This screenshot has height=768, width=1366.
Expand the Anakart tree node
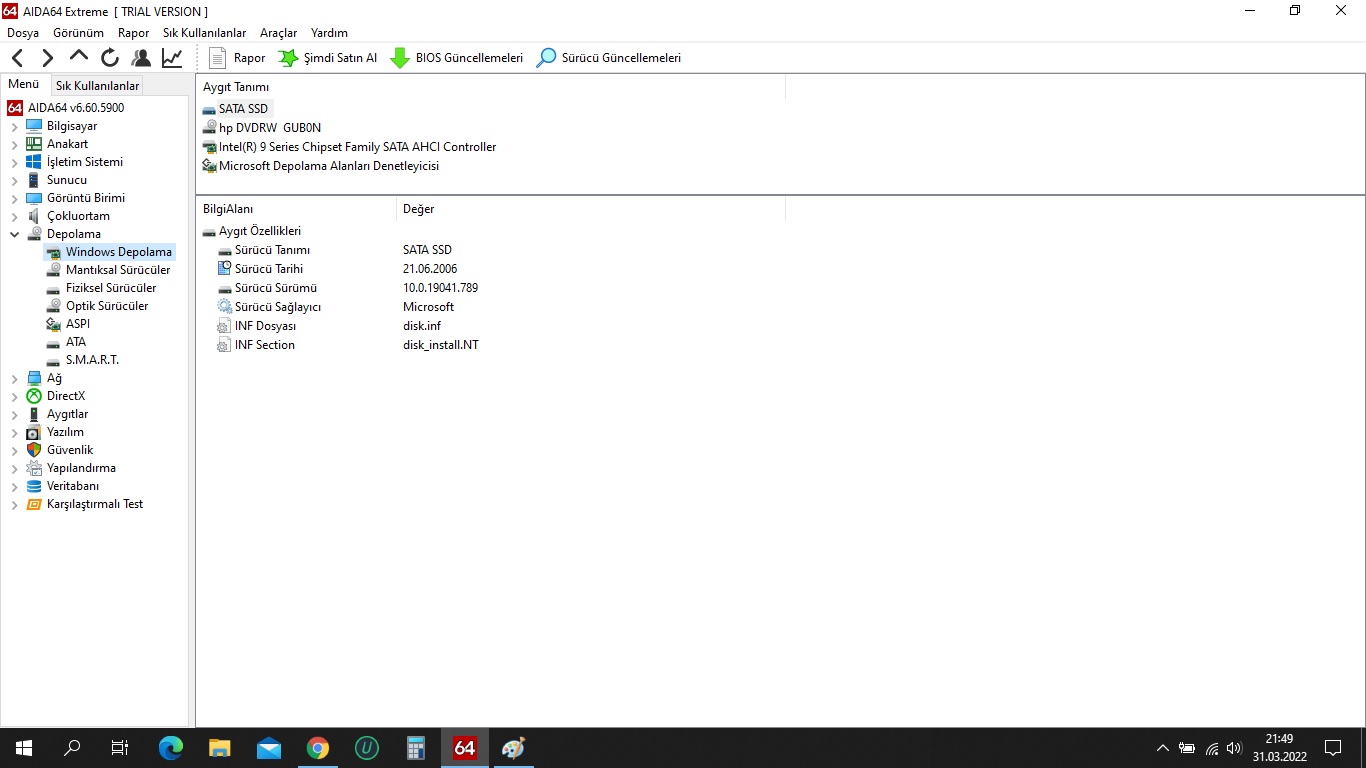click(15, 145)
